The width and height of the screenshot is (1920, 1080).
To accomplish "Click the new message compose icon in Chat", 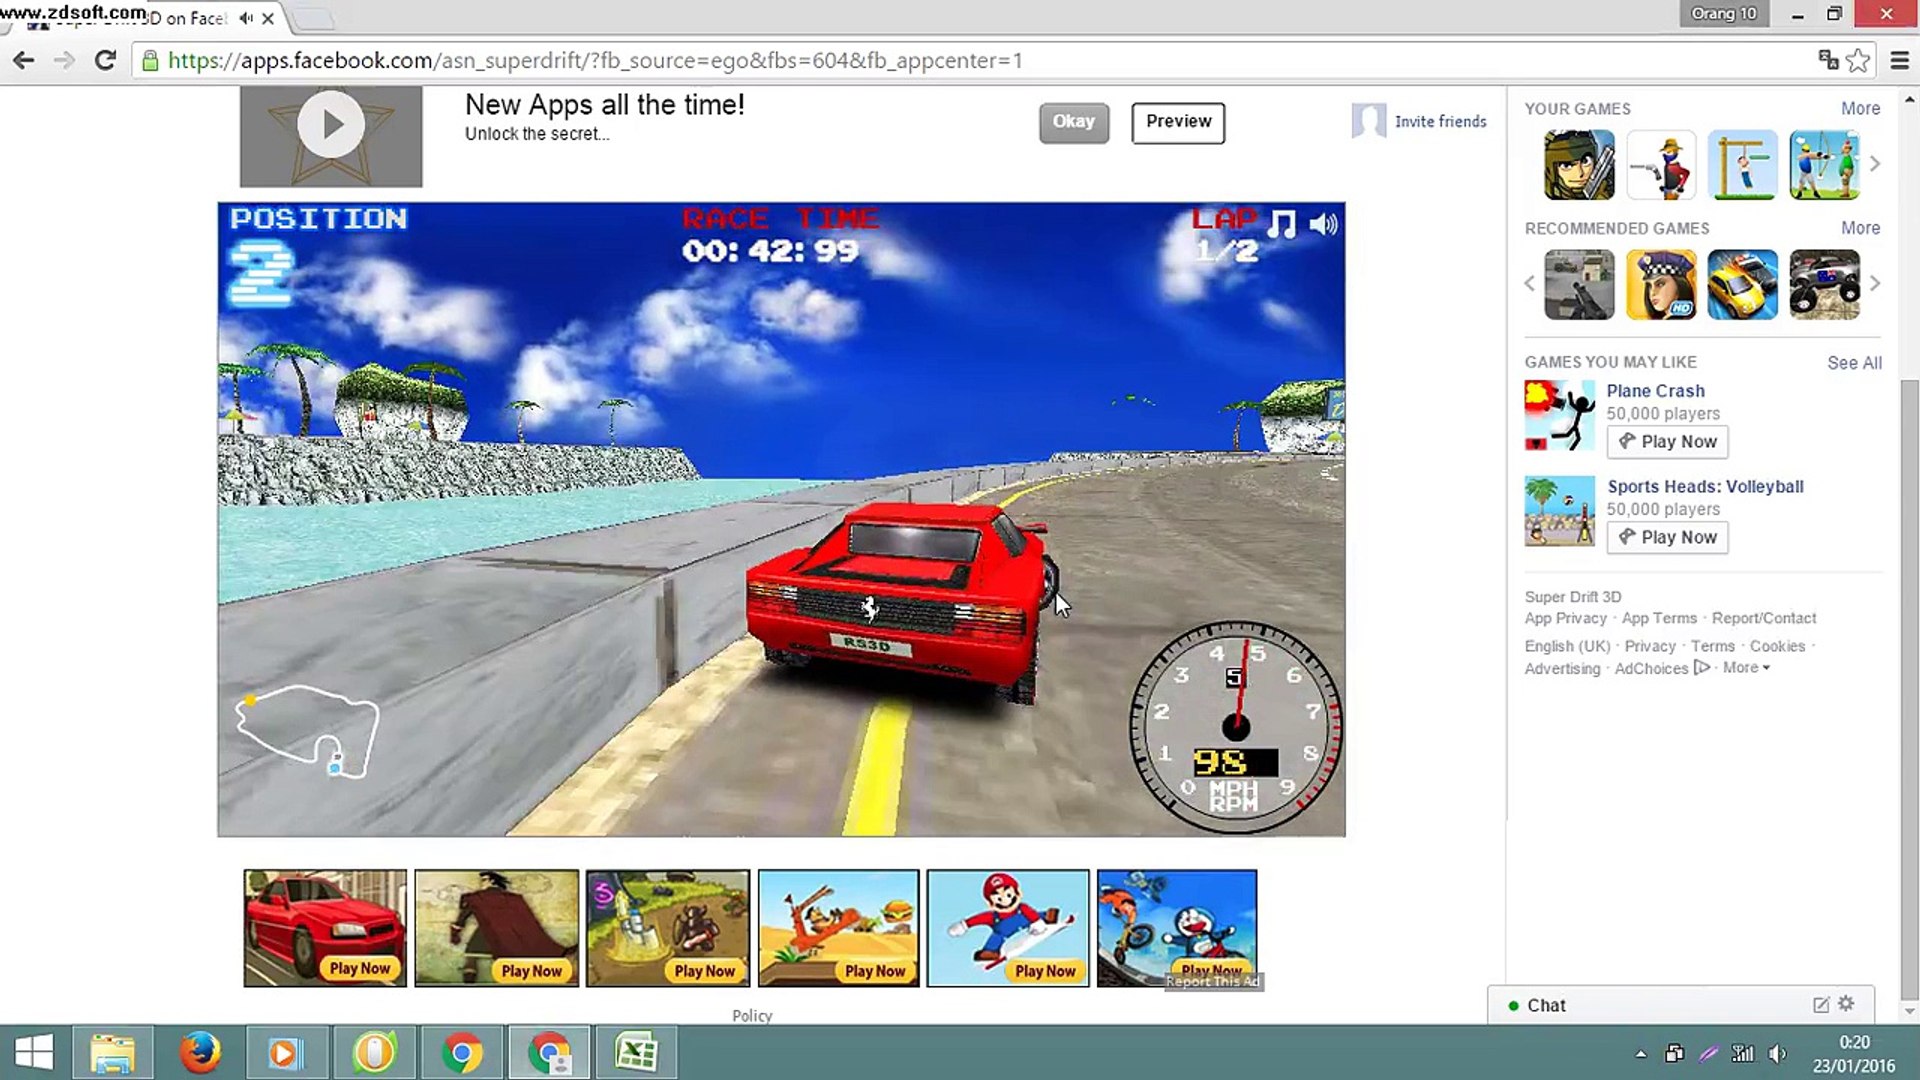I will coord(1821,1005).
